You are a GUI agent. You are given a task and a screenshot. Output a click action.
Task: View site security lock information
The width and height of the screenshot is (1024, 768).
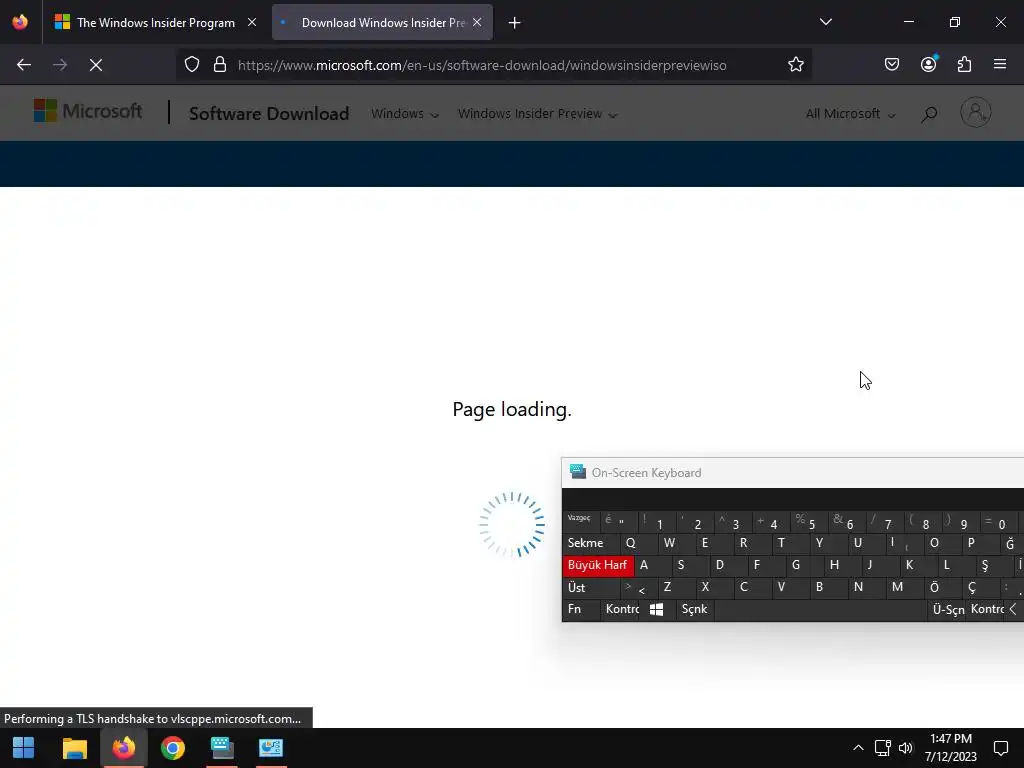coord(220,65)
